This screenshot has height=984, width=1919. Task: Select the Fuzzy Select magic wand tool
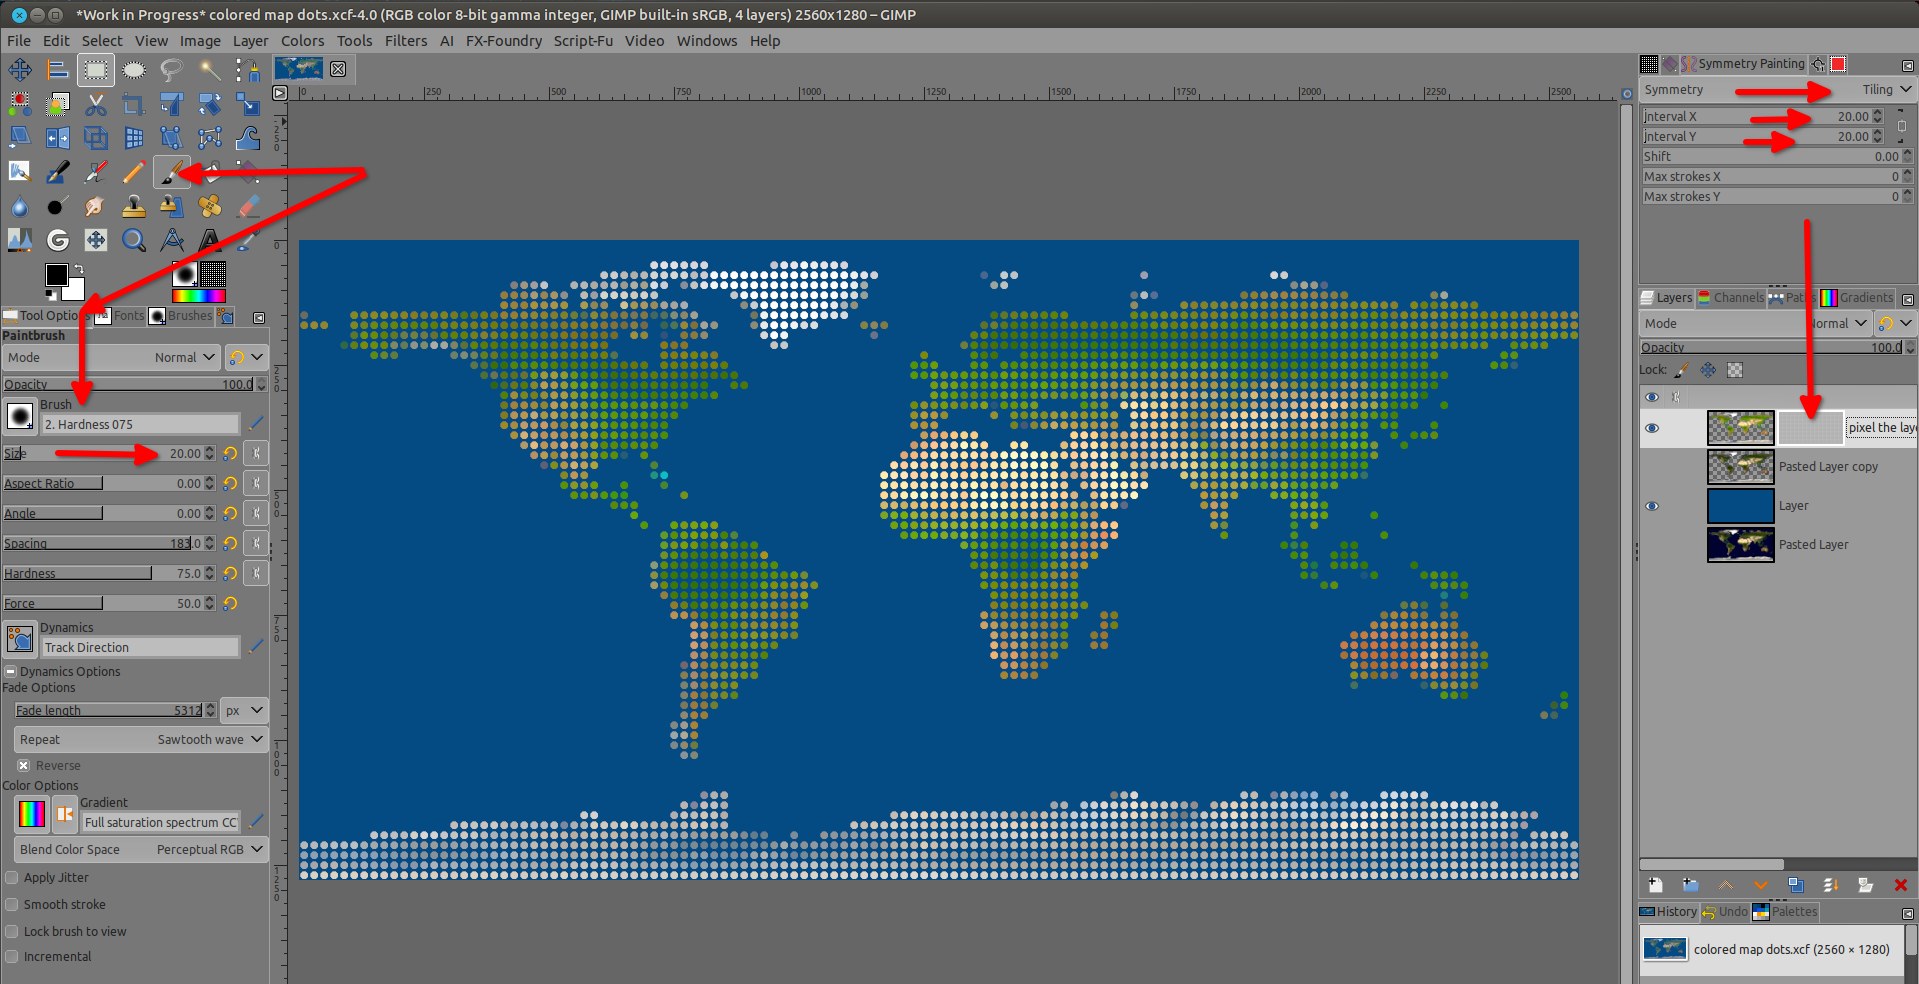210,70
